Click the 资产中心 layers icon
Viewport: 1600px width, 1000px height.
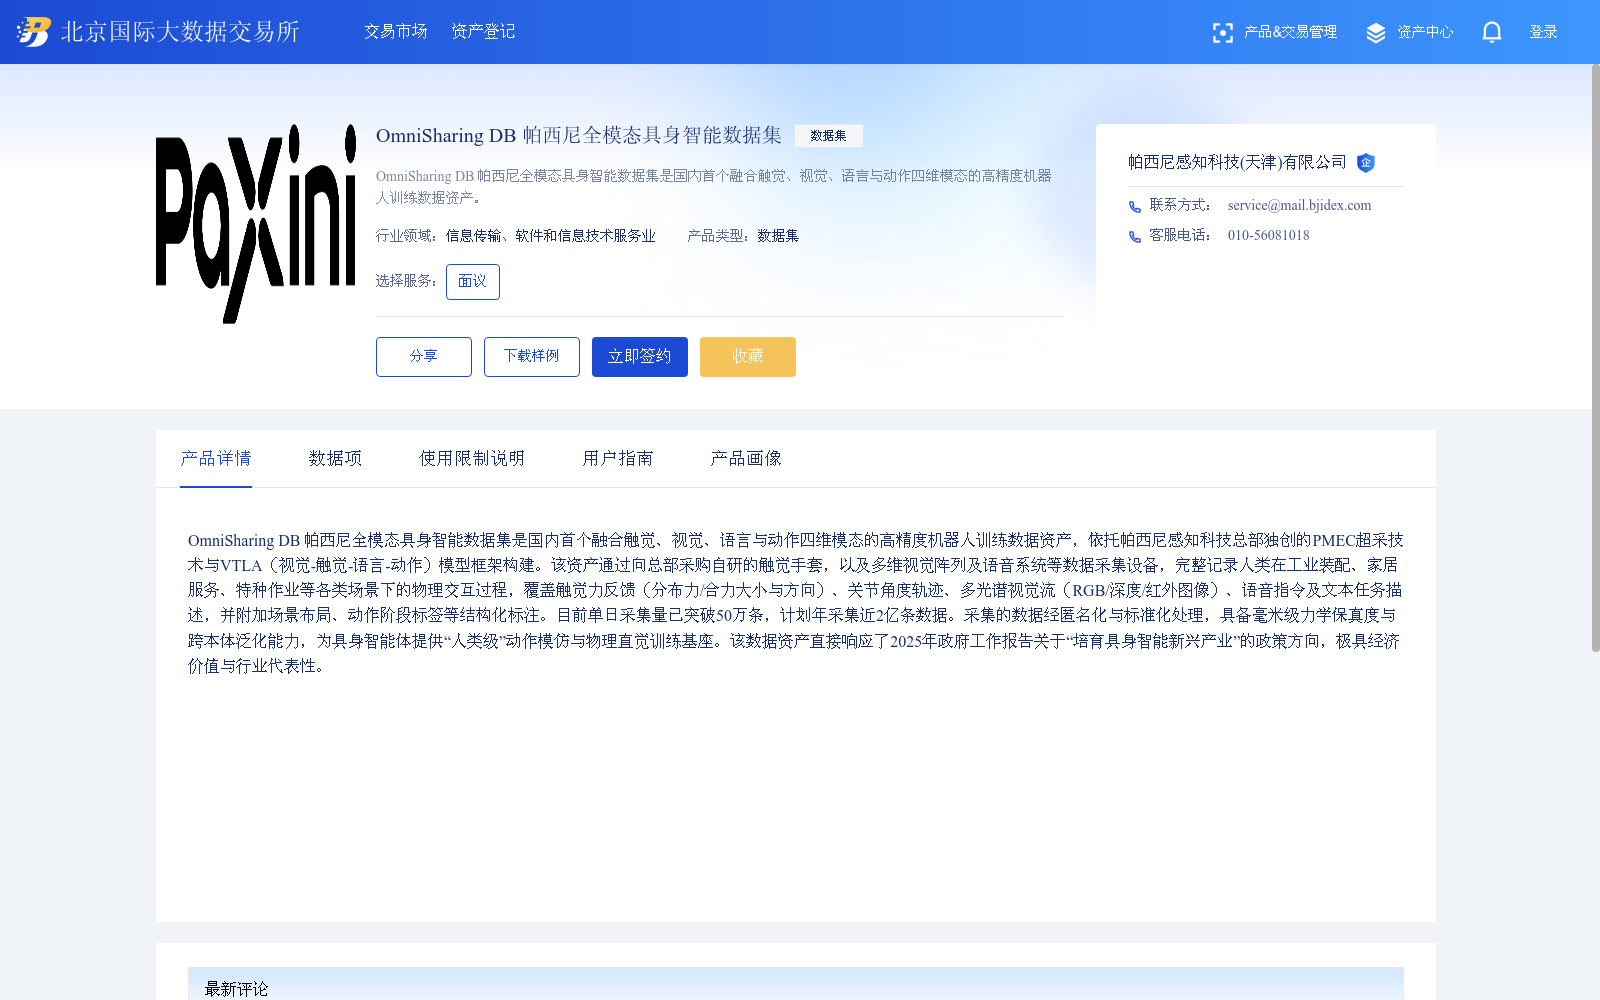[x=1376, y=33]
